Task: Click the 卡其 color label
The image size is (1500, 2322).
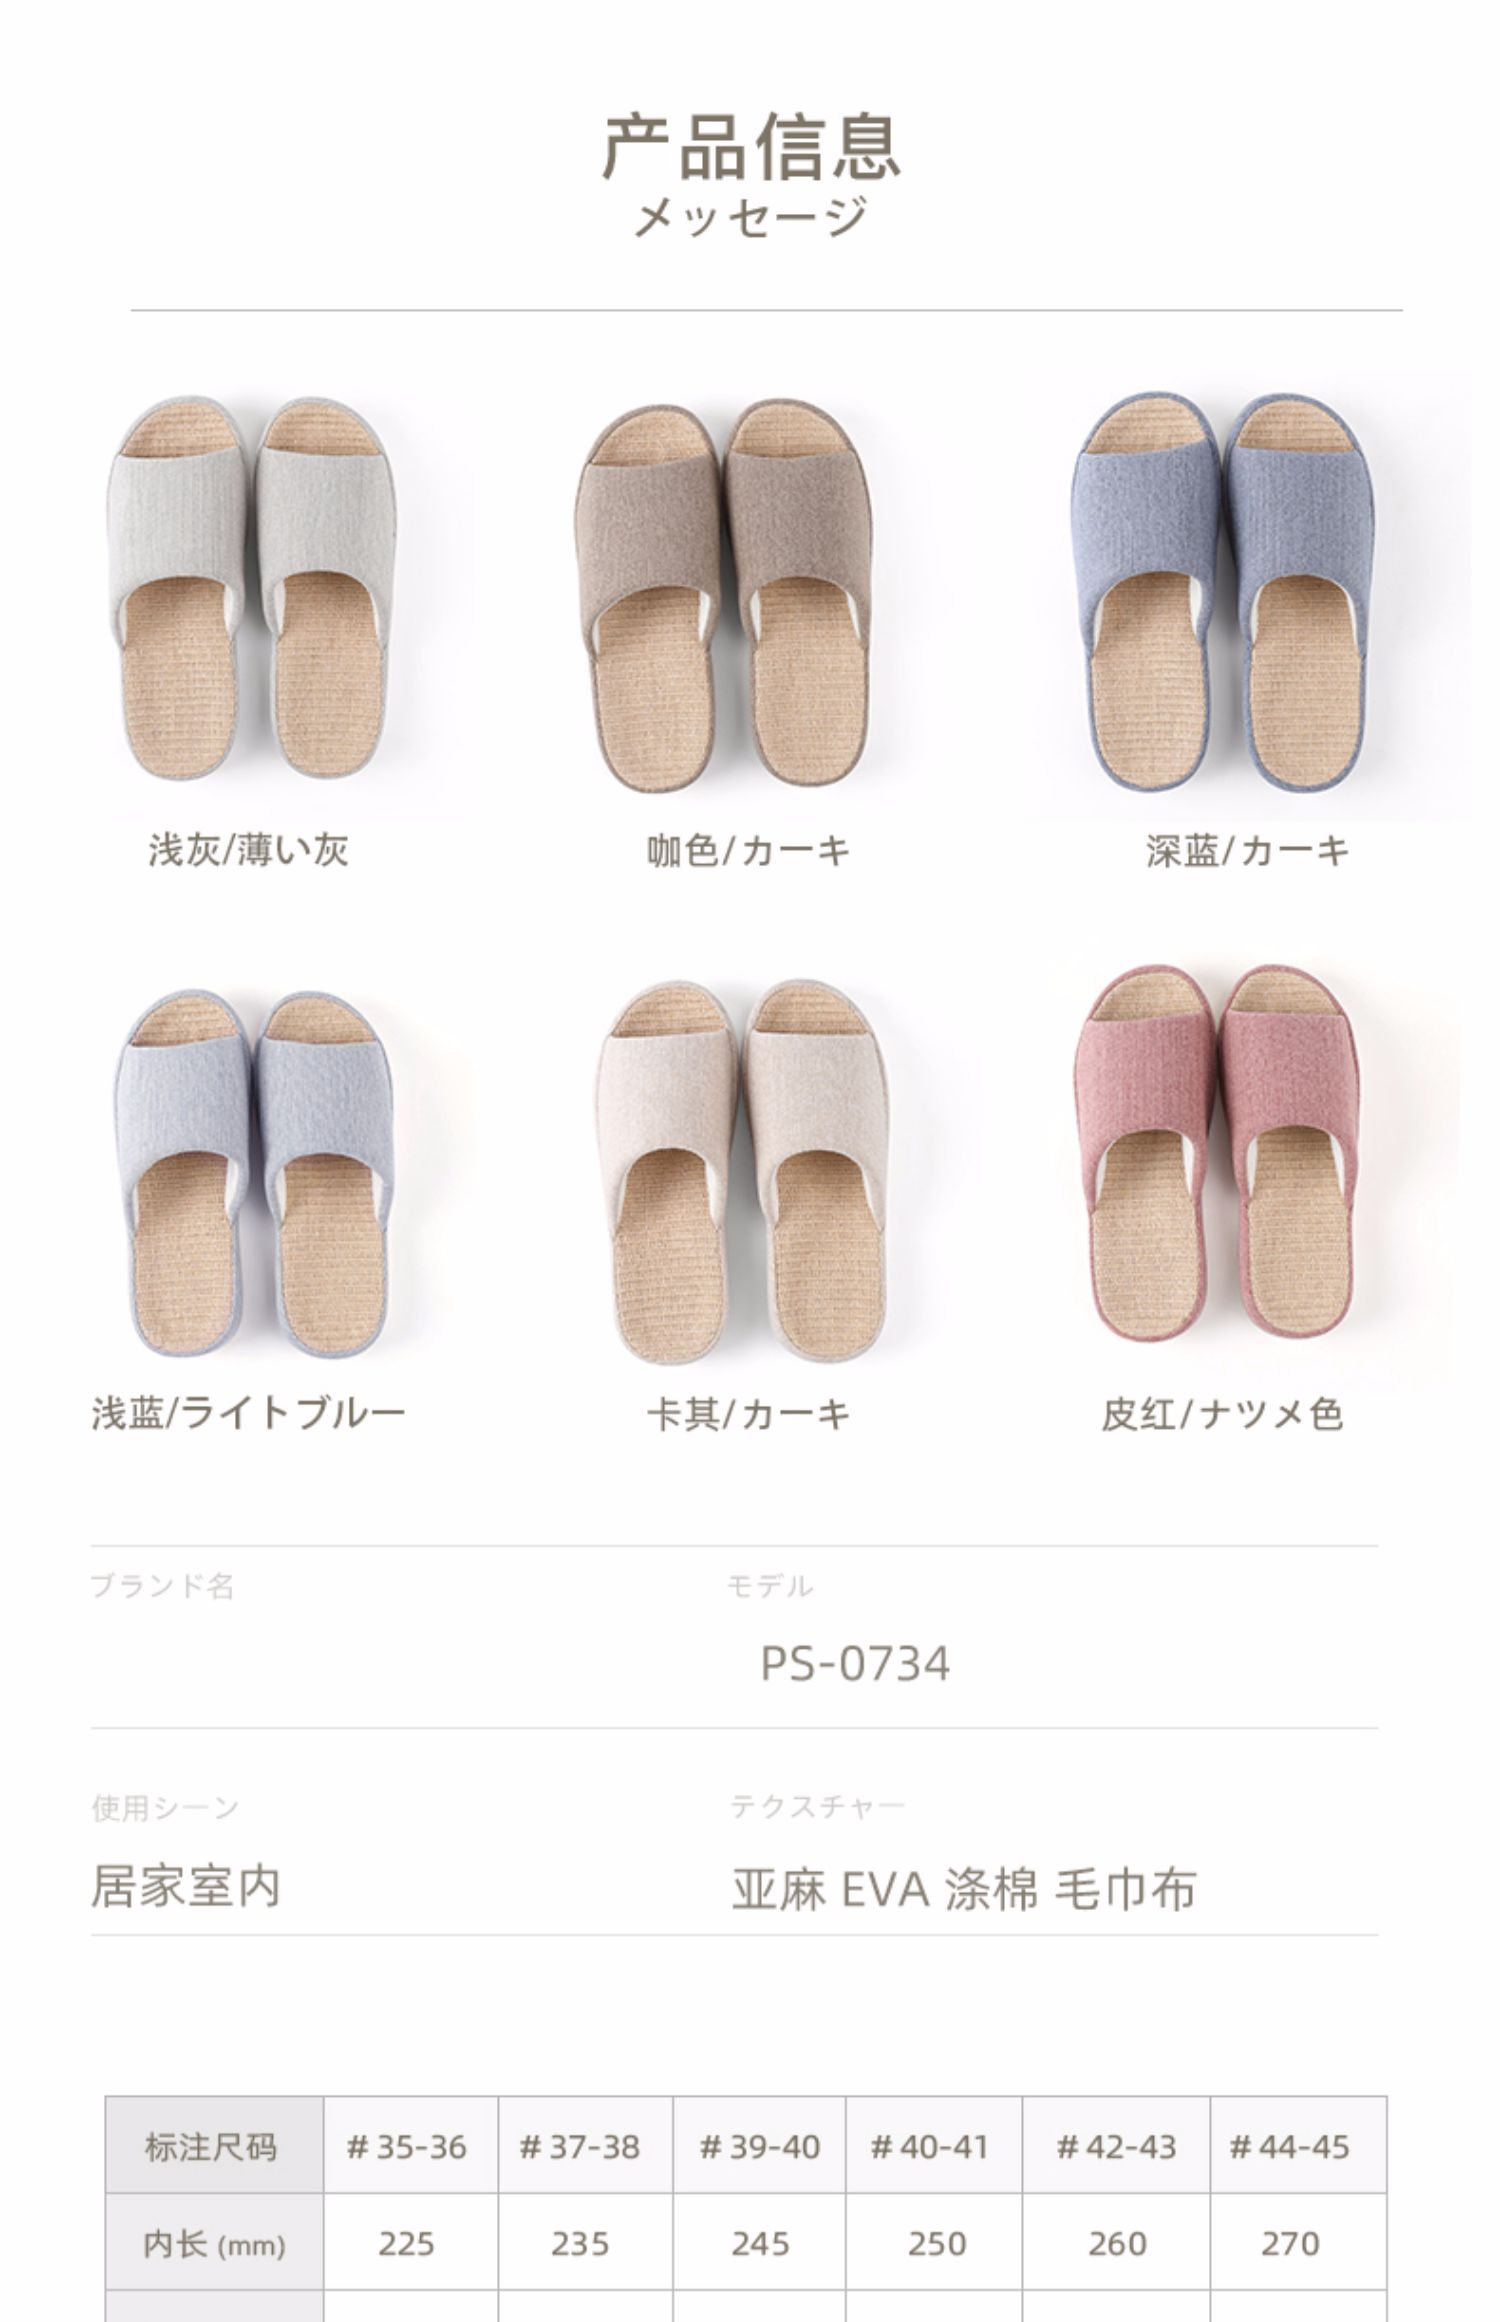Action: tap(748, 1414)
